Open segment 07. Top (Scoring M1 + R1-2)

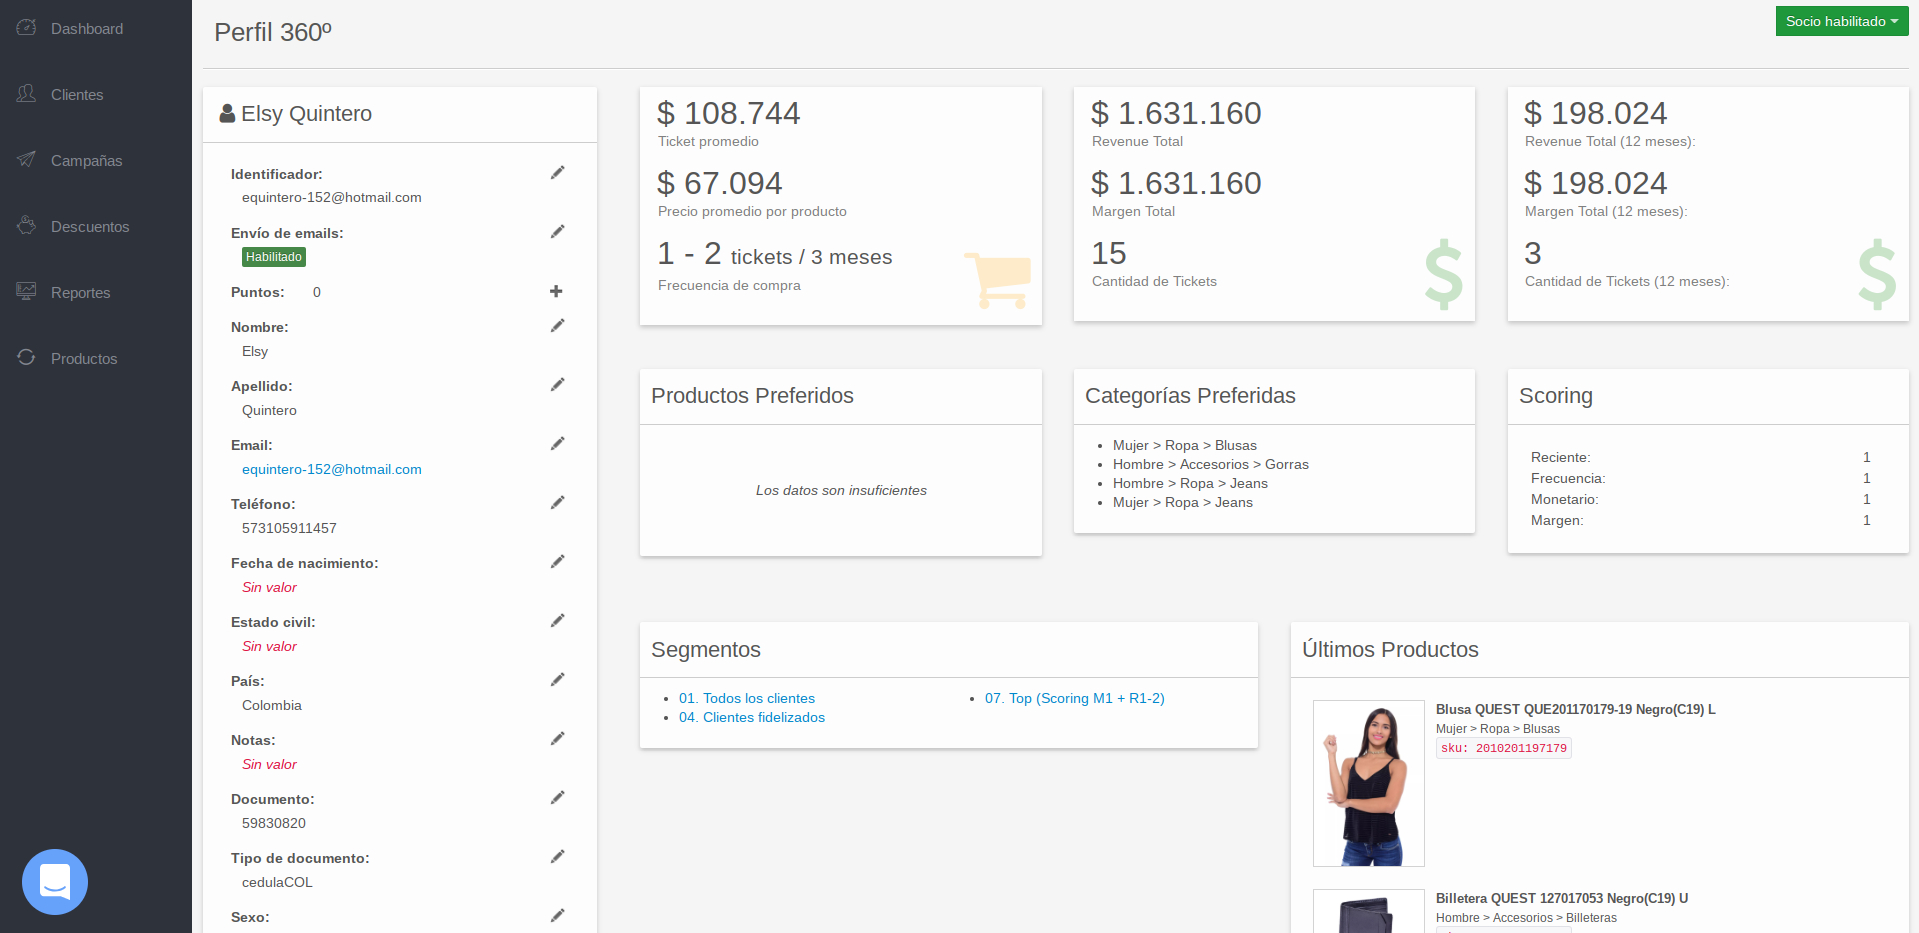[x=1075, y=698]
